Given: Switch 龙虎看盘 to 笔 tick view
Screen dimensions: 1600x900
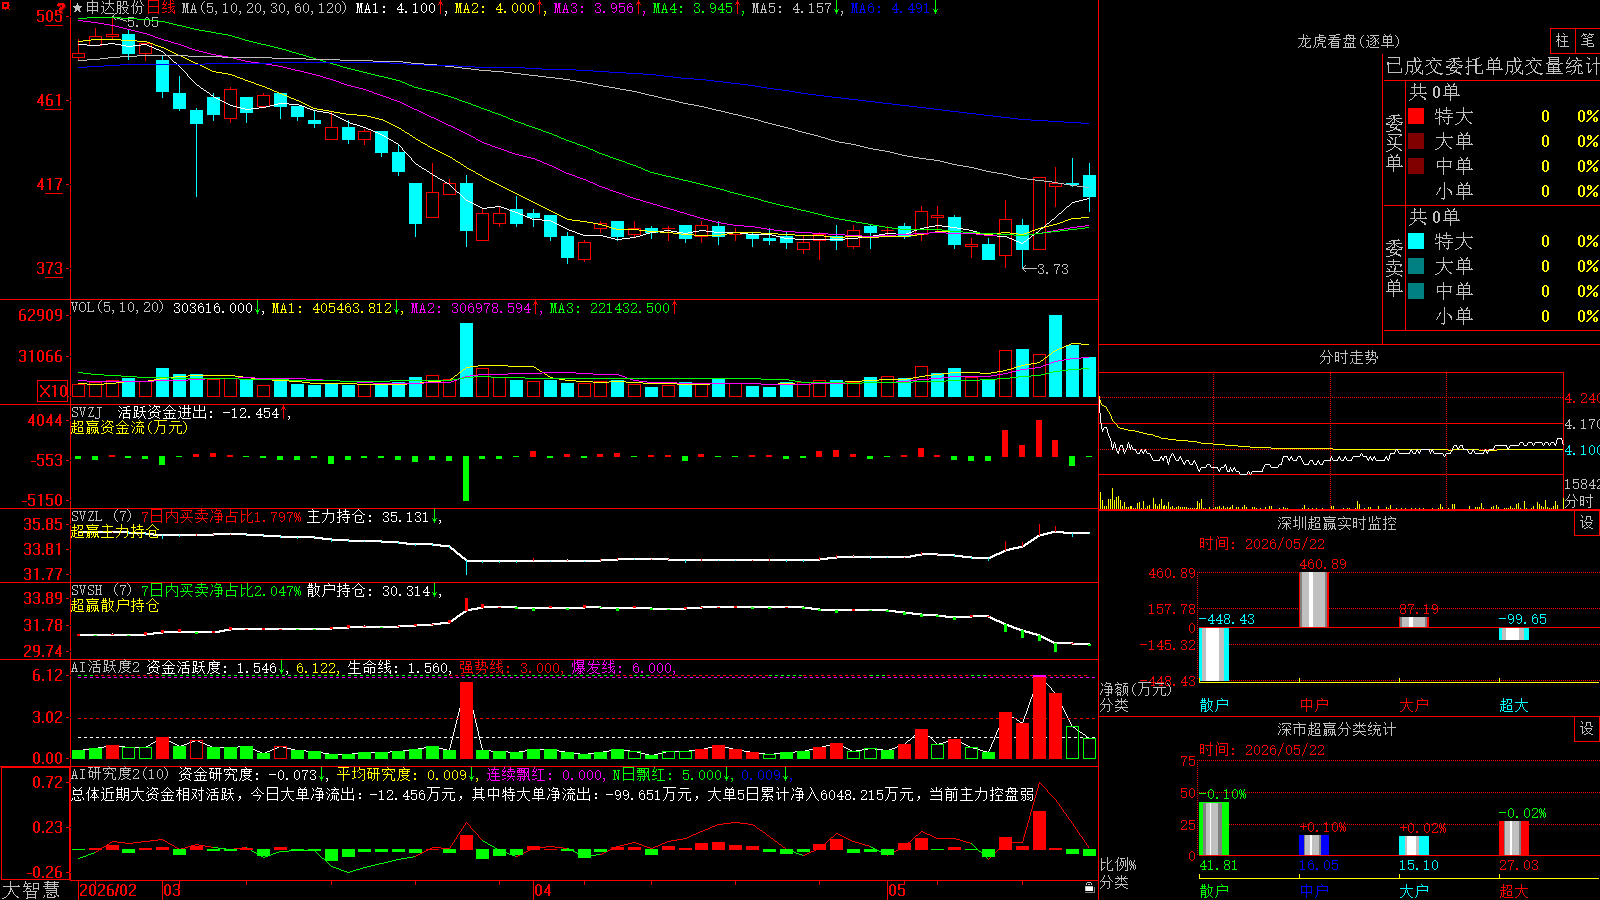Looking at the screenshot, I should pos(1587,40).
